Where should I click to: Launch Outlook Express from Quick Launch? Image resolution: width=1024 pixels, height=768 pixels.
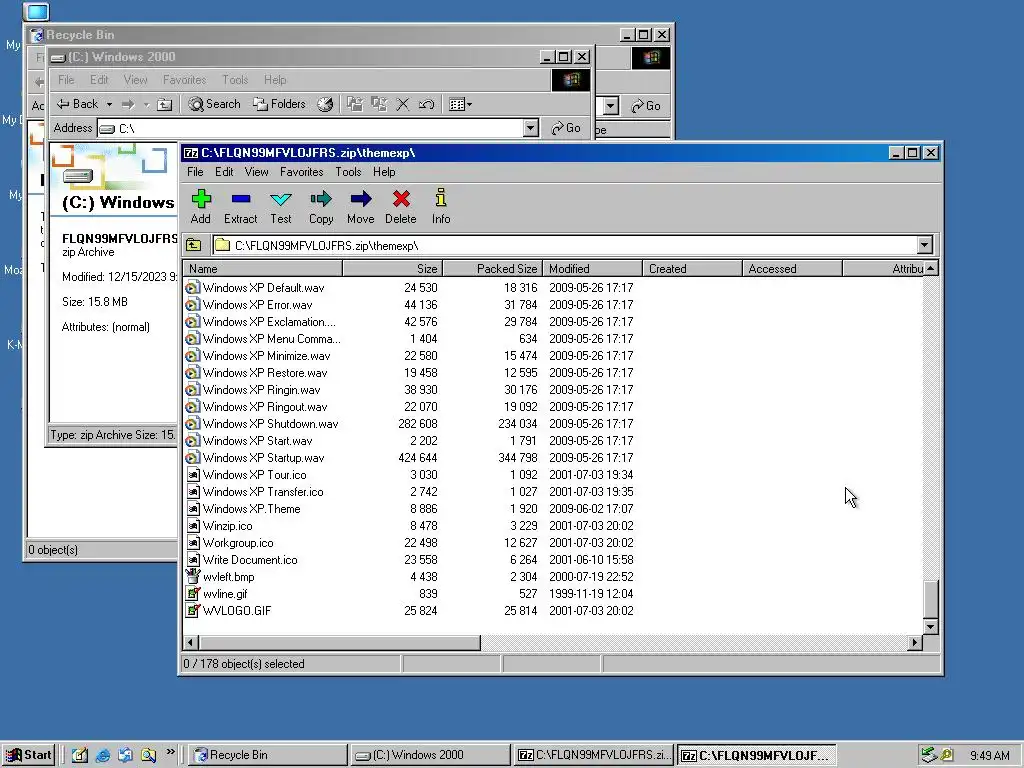(125, 755)
